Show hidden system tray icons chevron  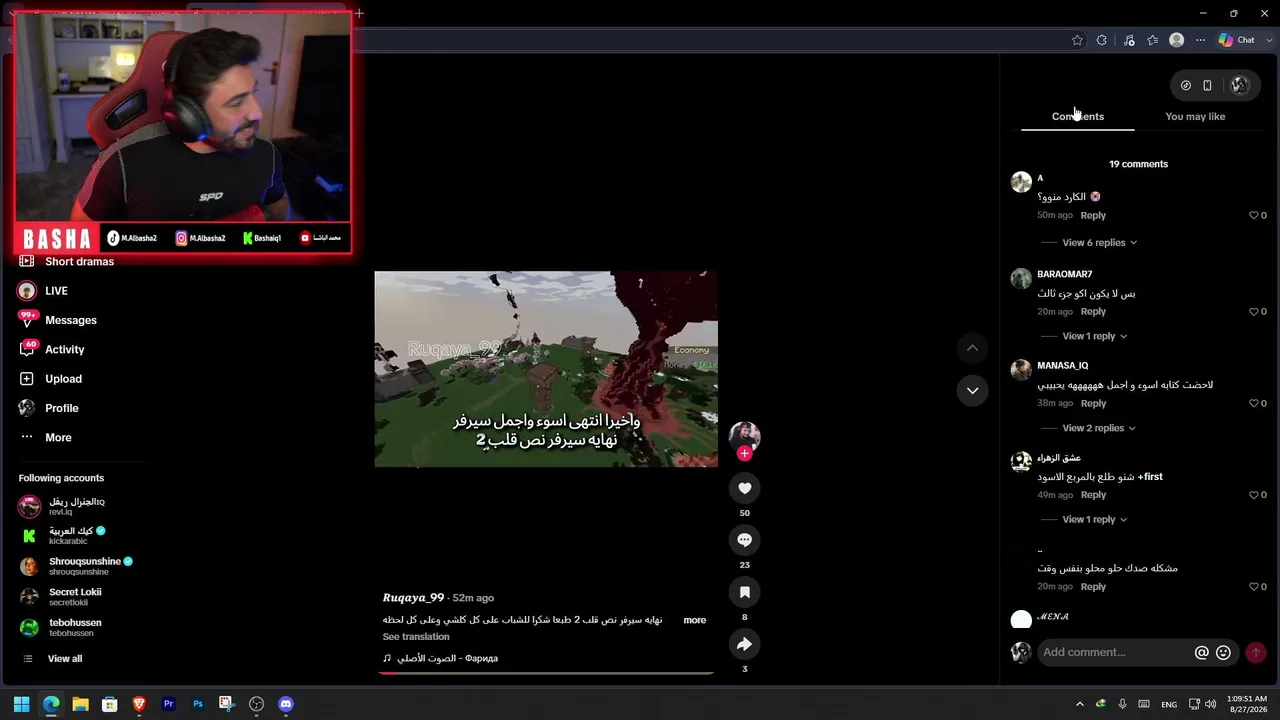click(x=1079, y=704)
